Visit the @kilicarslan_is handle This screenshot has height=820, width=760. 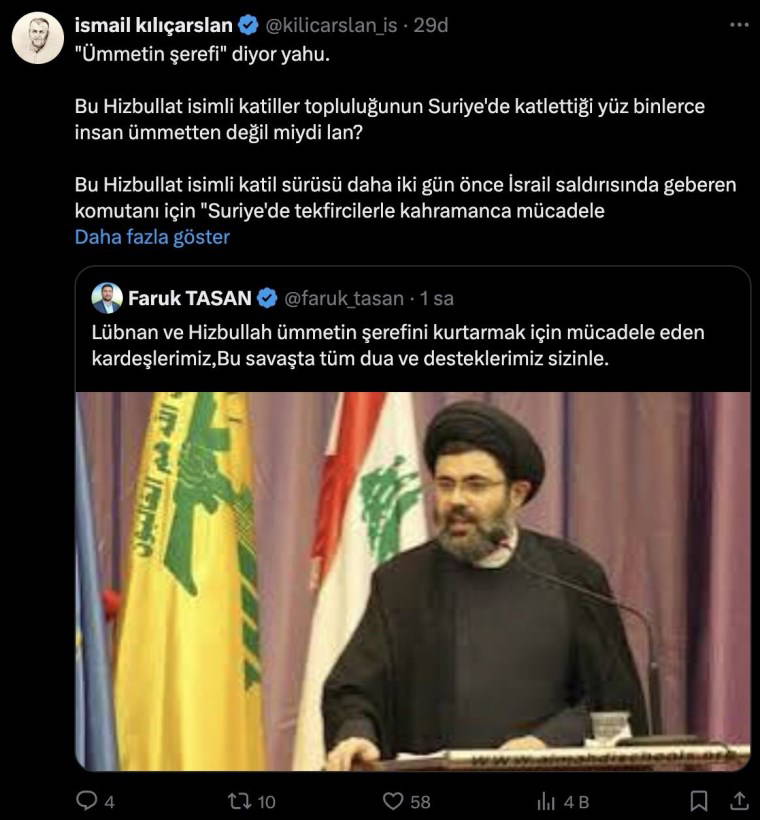[x=332, y=26]
